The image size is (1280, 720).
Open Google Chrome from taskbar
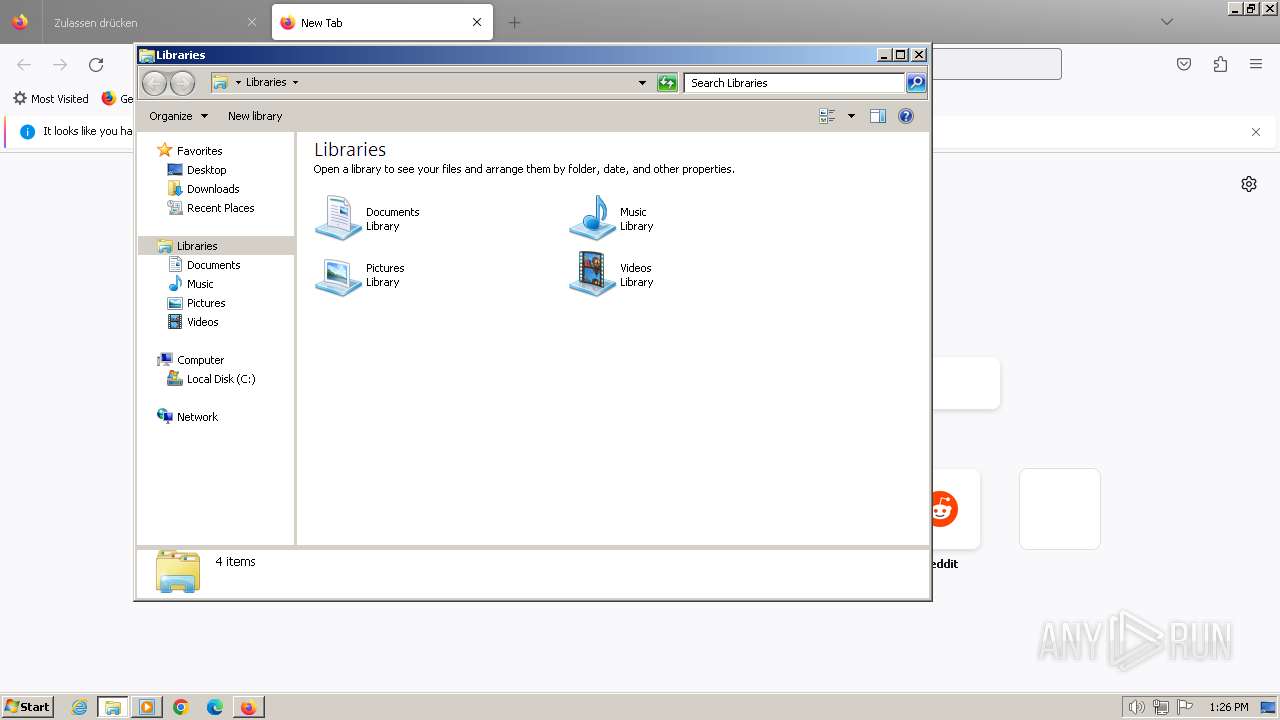(181, 707)
